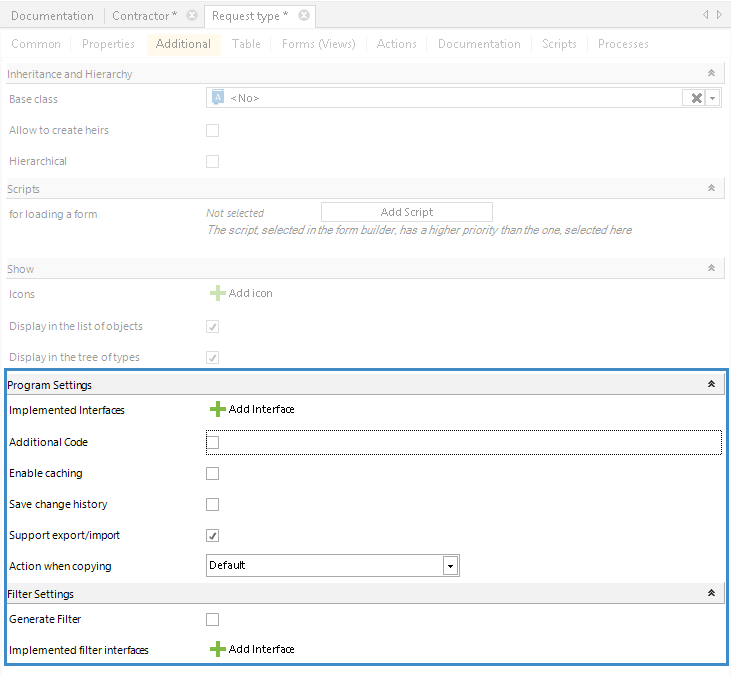
Task: Toggle Save change history checkbox
Action: click(212, 504)
